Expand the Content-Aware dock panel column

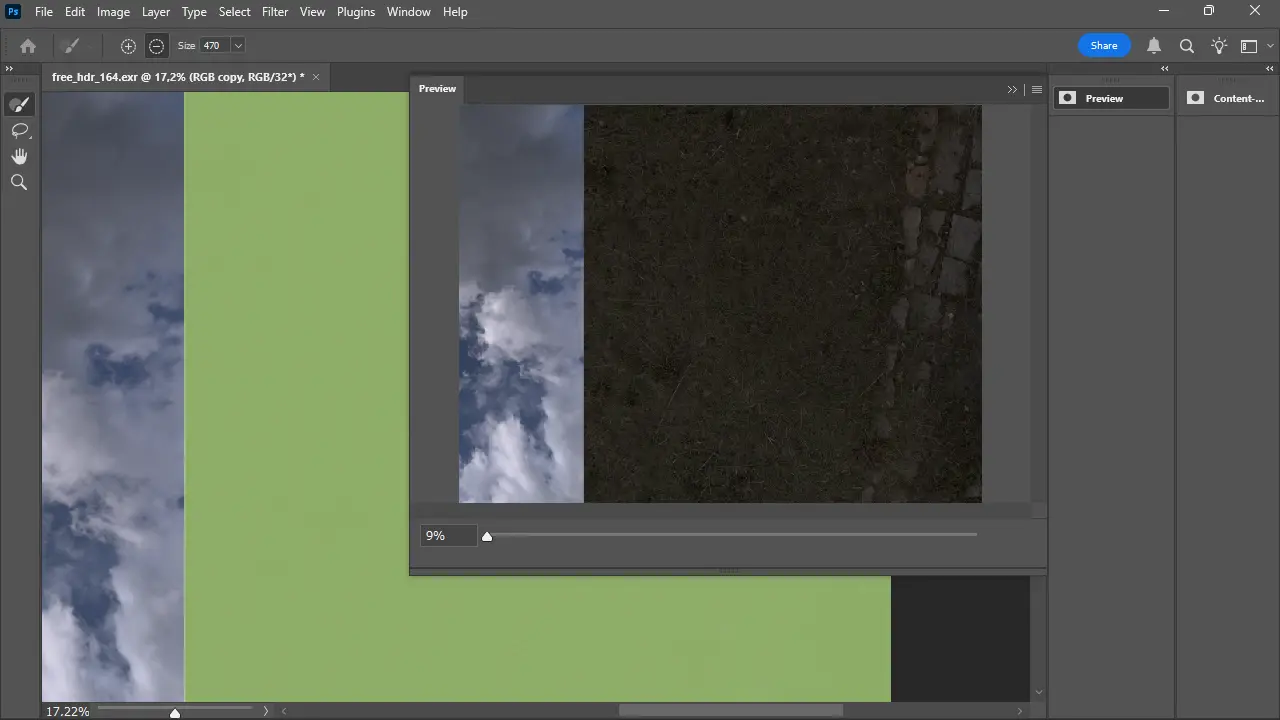click(1272, 68)
